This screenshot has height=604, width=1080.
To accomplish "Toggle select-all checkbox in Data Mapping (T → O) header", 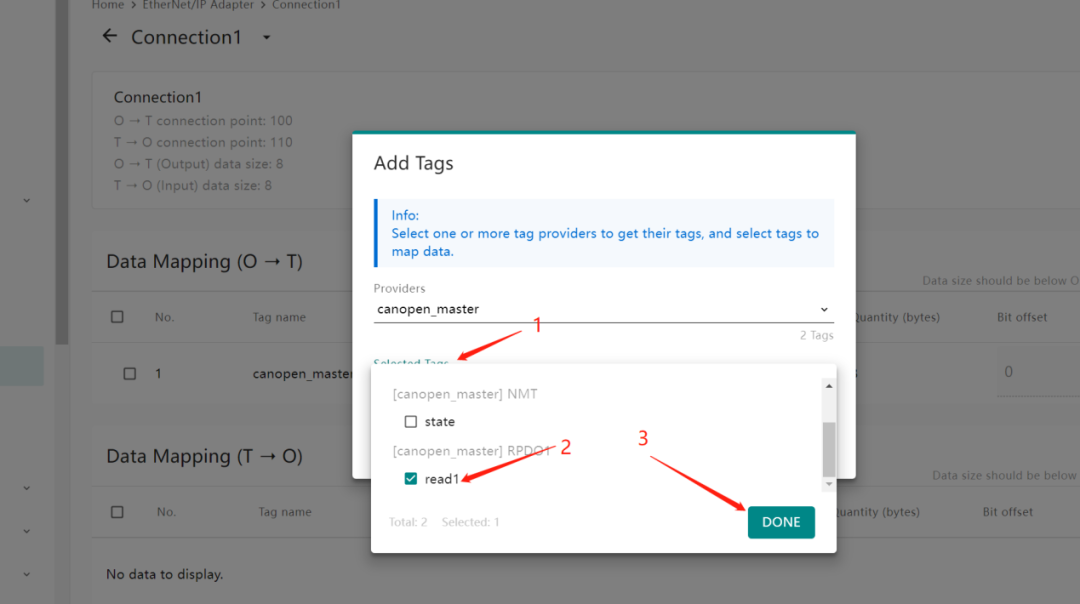I will tap(117, 512).
